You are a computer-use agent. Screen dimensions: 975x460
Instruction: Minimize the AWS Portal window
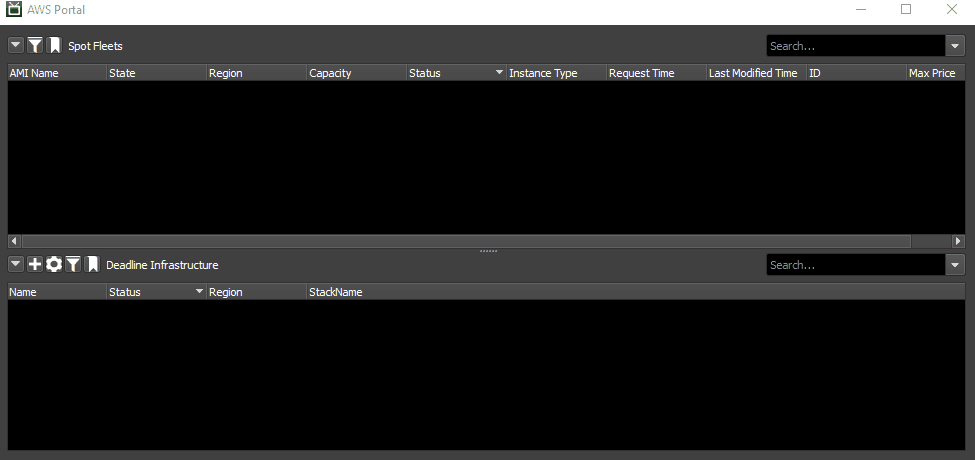tap(861, 9)
